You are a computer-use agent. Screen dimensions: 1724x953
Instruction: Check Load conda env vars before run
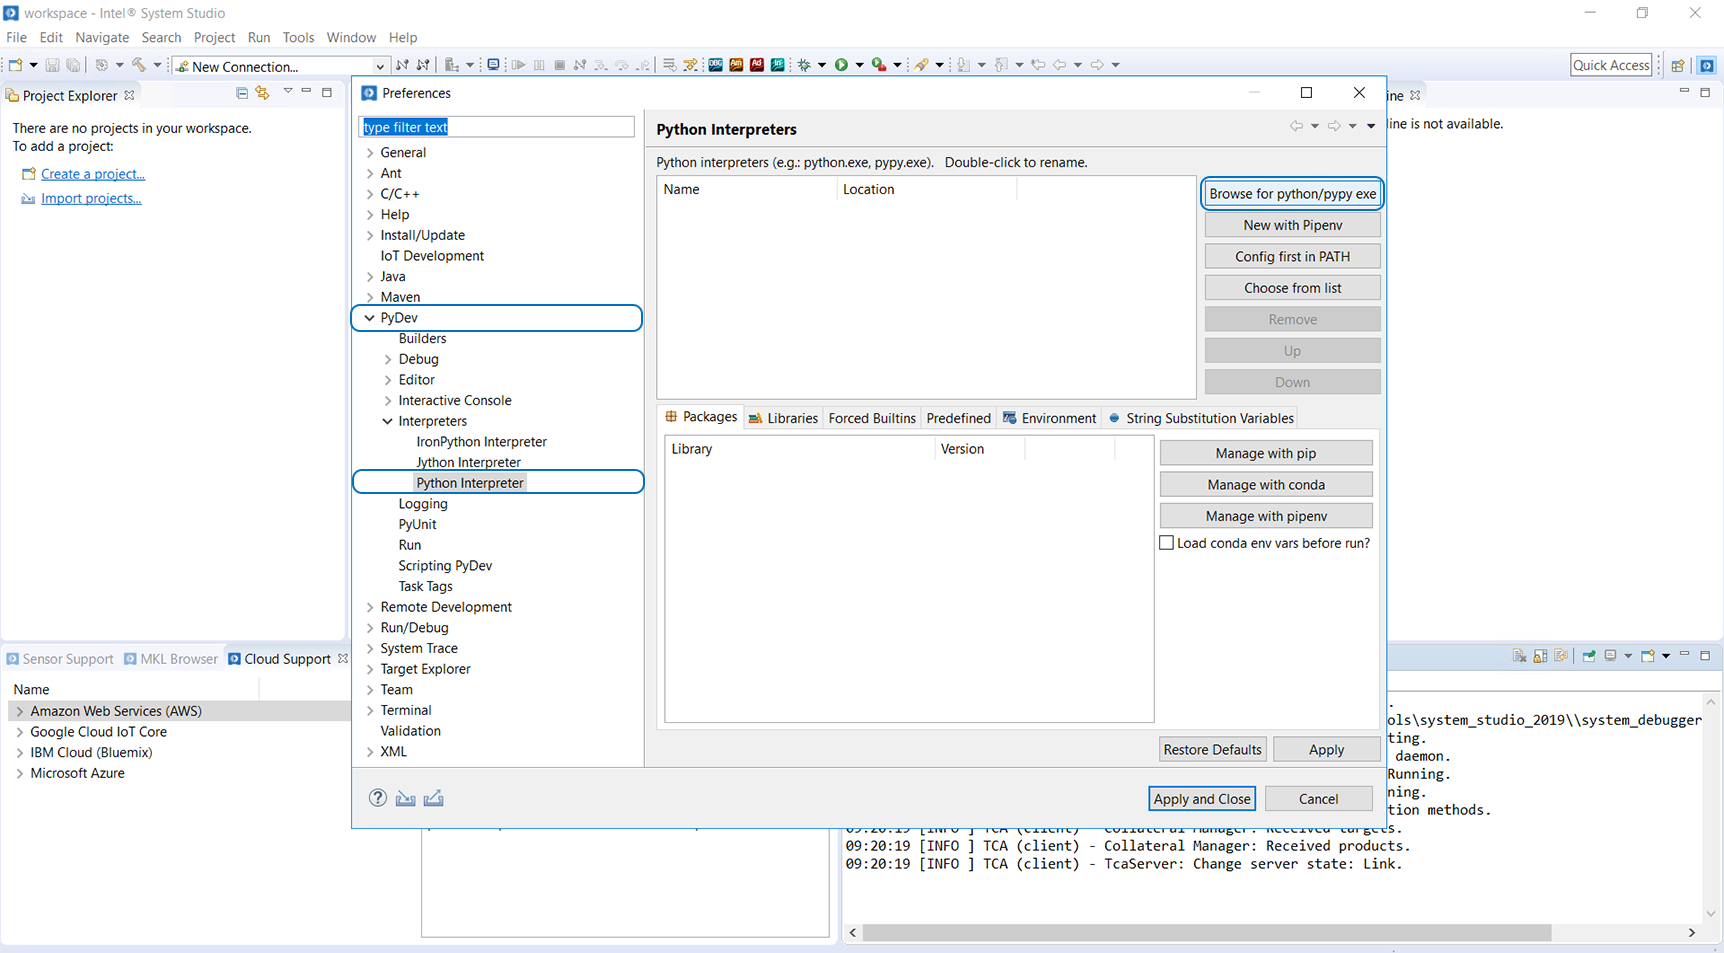pos(1166,543)
